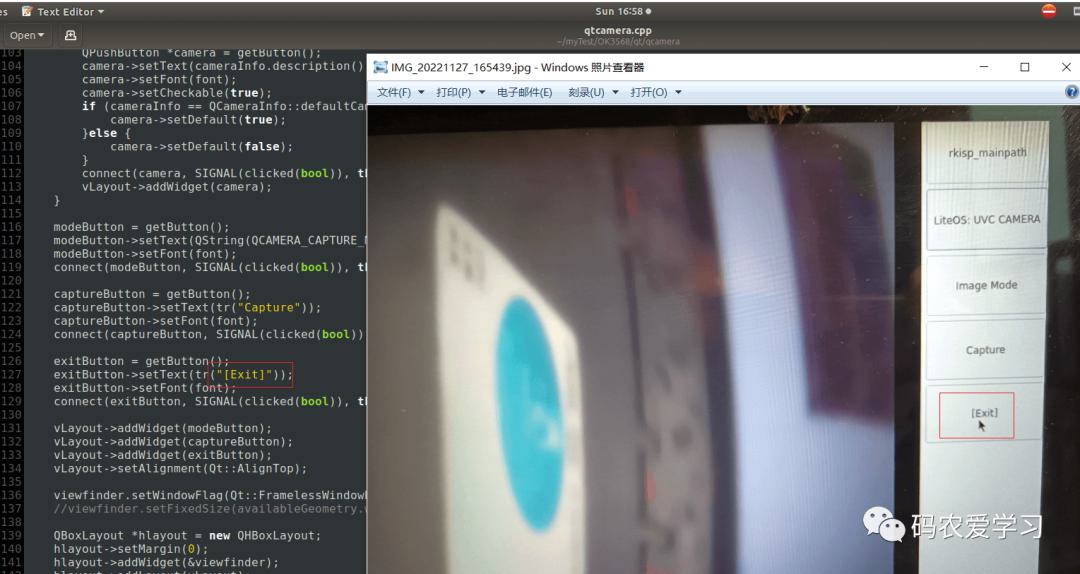Click line 123 captureButton->setFont(font)
Image resolution: width=1080 pixels, height=574 pixels.
click(x=156, y=321)
